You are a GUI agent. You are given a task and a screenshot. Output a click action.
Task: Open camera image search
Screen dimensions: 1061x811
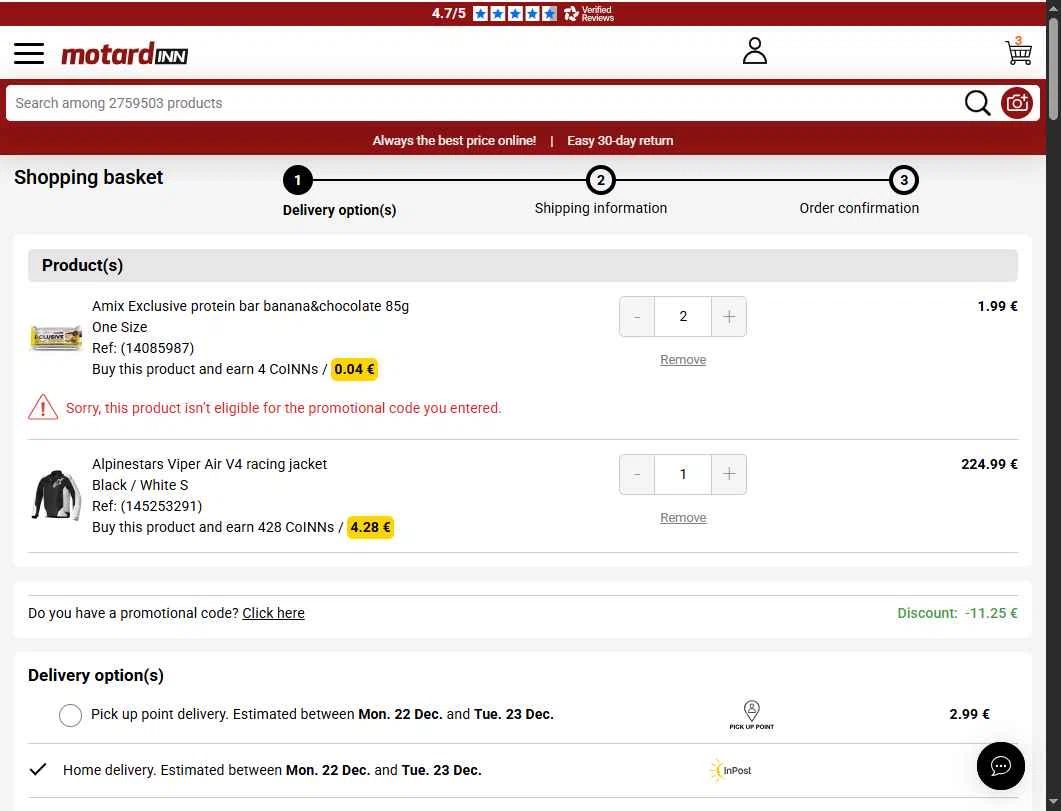[1016, 103]
